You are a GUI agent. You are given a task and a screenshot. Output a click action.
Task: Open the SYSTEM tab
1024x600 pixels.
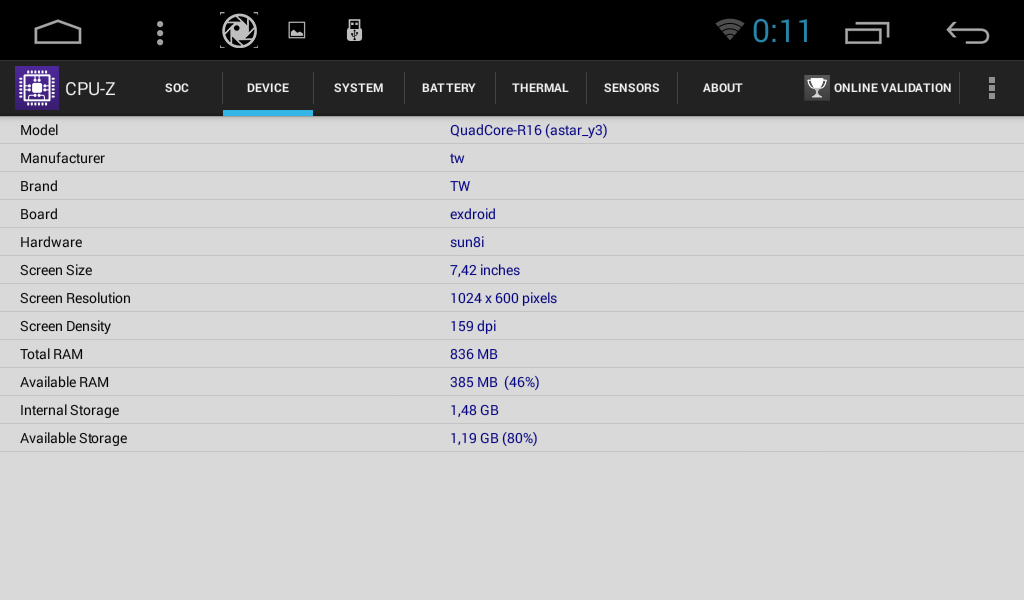(x=359, y=88)
